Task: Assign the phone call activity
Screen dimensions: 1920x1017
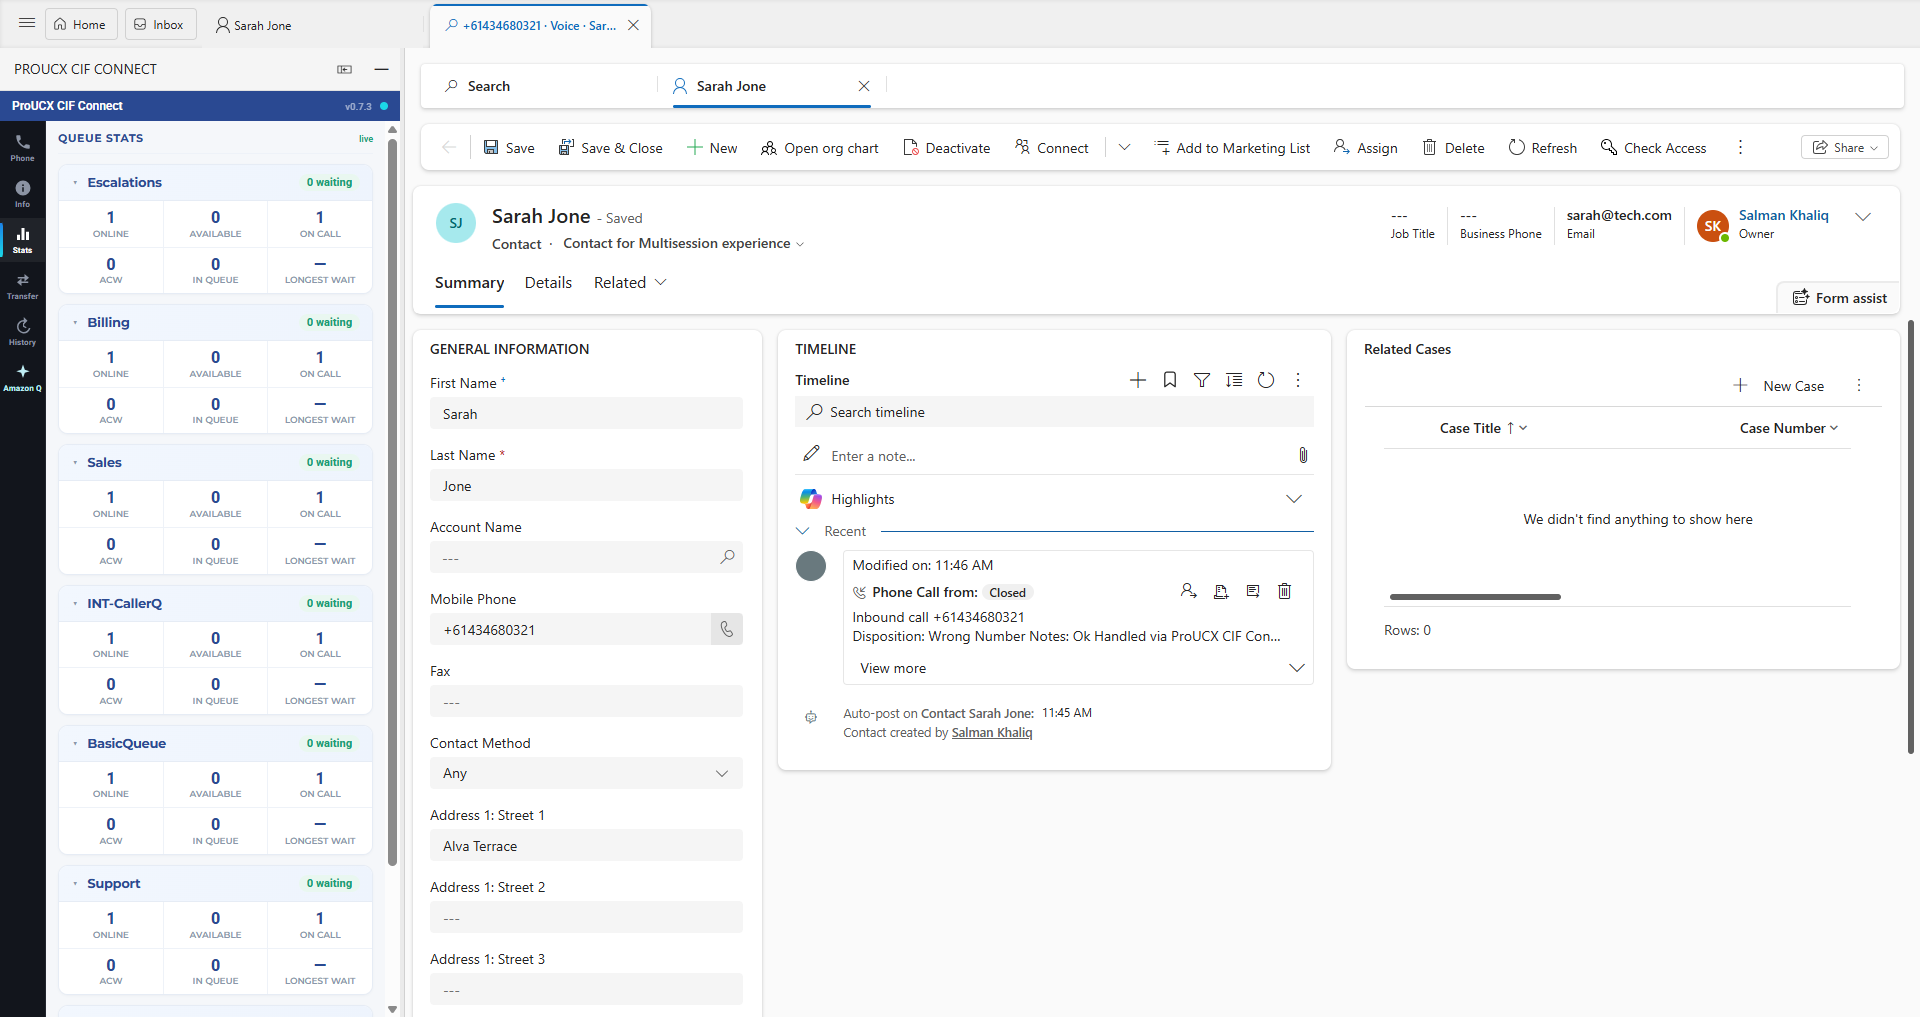Action: pos(1189,591)
